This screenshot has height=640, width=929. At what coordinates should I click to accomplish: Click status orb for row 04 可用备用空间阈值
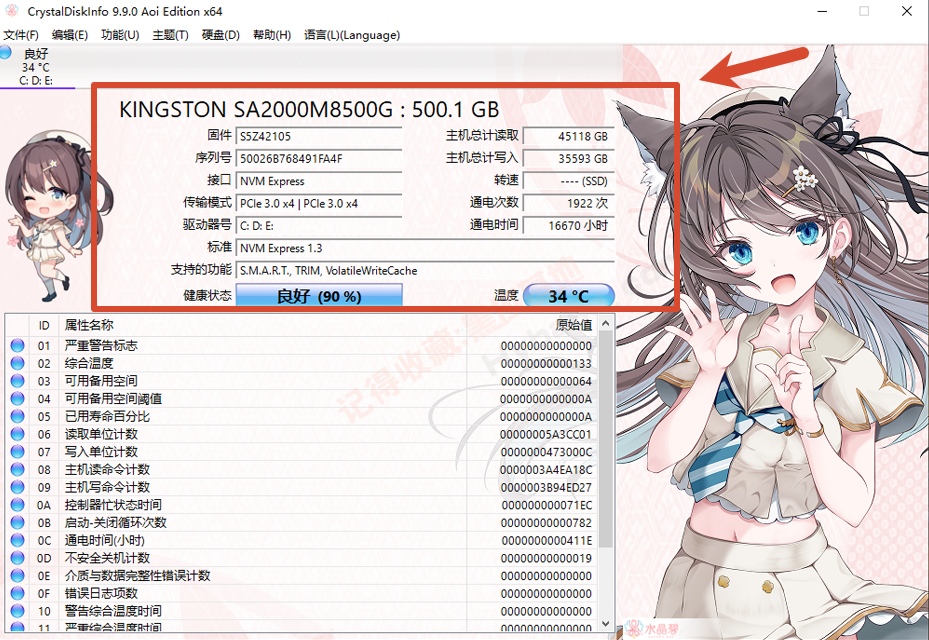17,399
